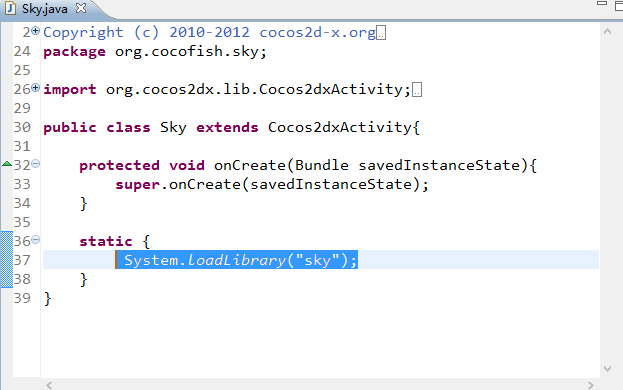Collapse the onCreate method at line 32
Screen dimensions: 623x390
pyautogui.click(x=36, y=164)
